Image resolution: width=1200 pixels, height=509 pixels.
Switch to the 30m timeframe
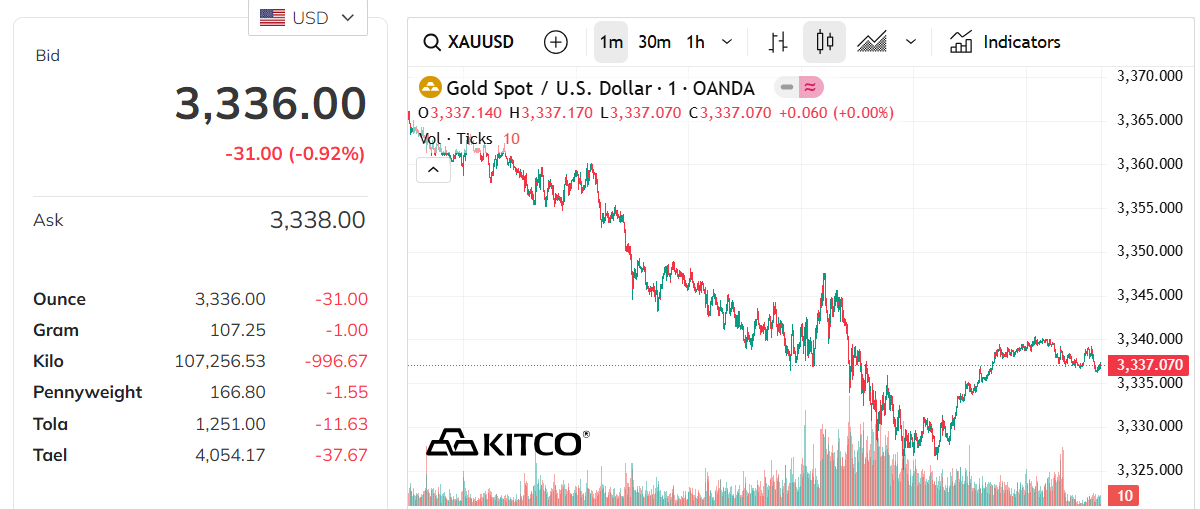654,42
